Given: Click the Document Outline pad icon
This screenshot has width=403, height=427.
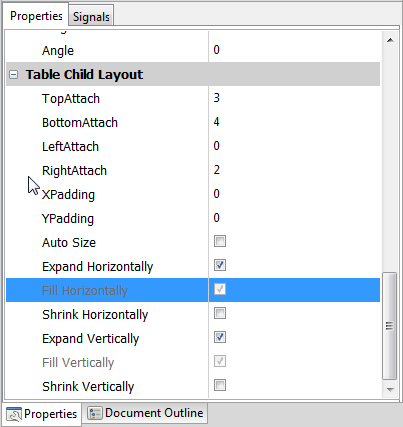Looking at the screenshot, I should 94,413.
